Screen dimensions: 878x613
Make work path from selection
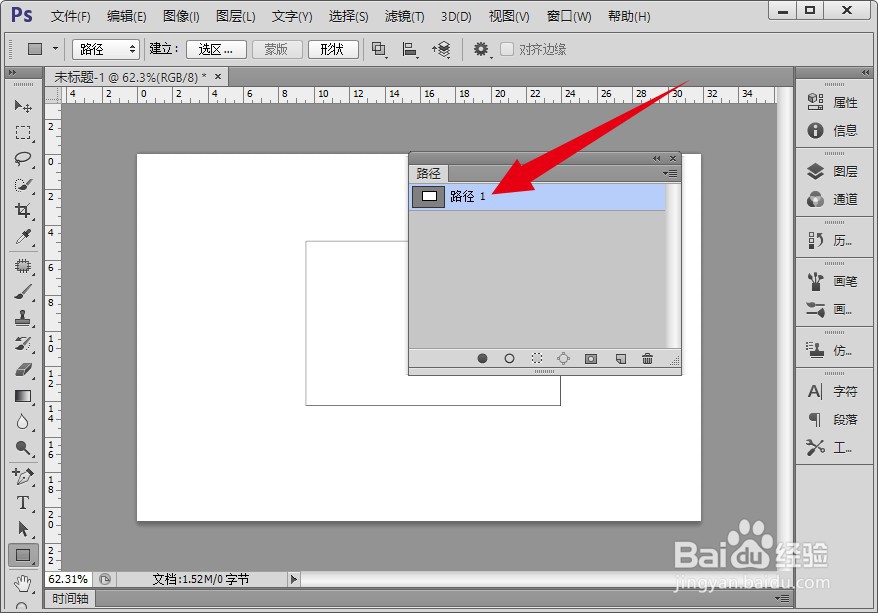[x=563, y=358]
